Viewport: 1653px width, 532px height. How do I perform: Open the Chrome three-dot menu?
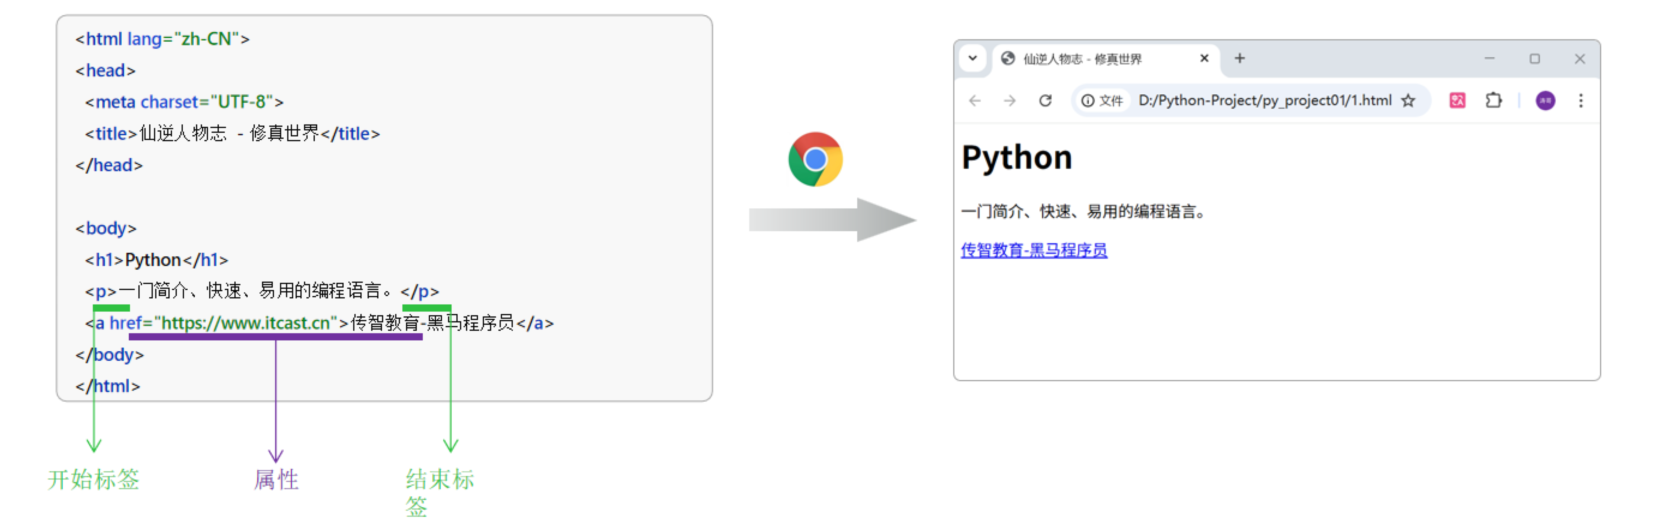pos(1581,100)
